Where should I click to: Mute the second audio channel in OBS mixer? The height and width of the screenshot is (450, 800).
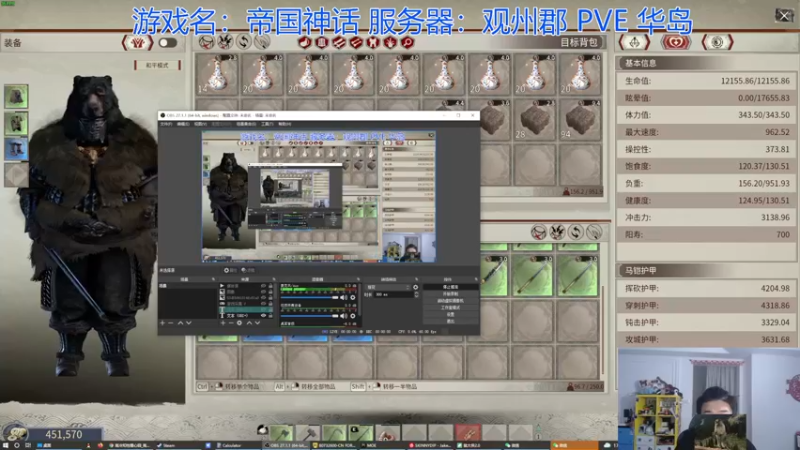[344, 316]
